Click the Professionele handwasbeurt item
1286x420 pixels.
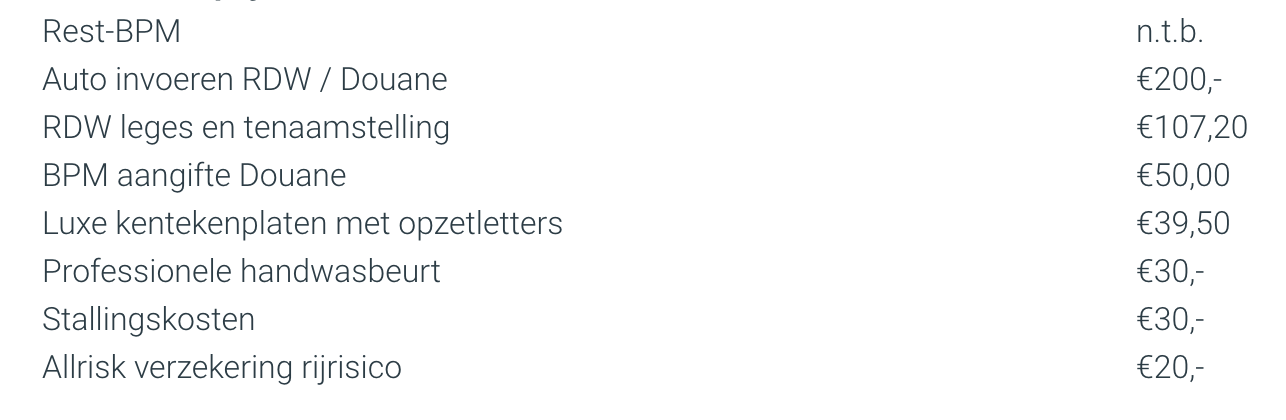pyautogui.click(x=241, y=271)
